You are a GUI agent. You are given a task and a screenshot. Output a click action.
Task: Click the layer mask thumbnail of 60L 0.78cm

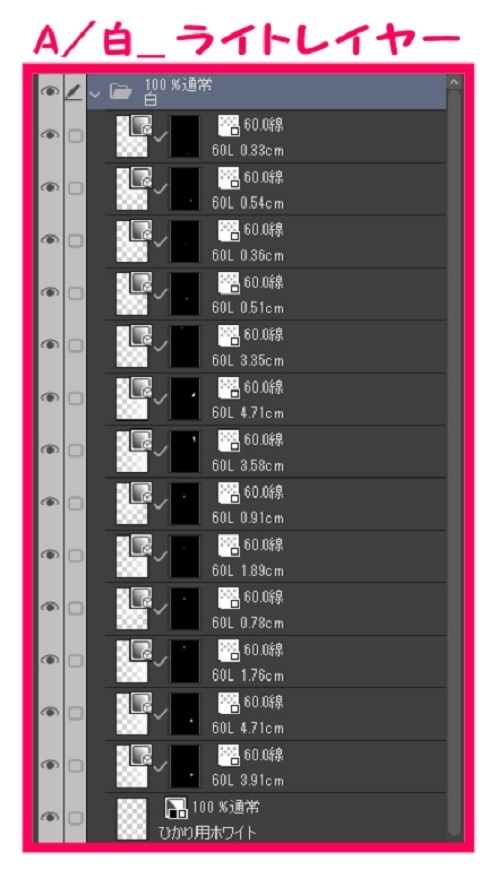click(x=185, y=607)
